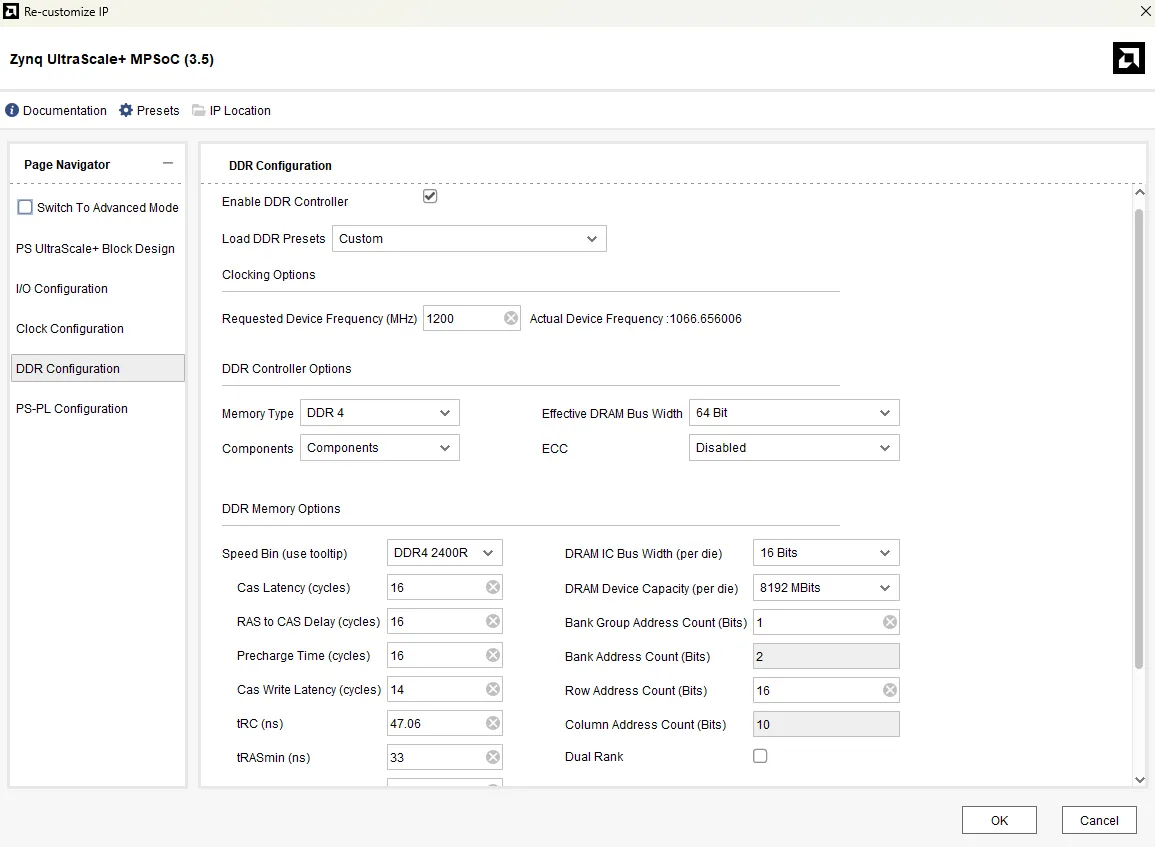Open the Documentation link
The height and width of the screenshot is (847, 1155).
(65, 110)
